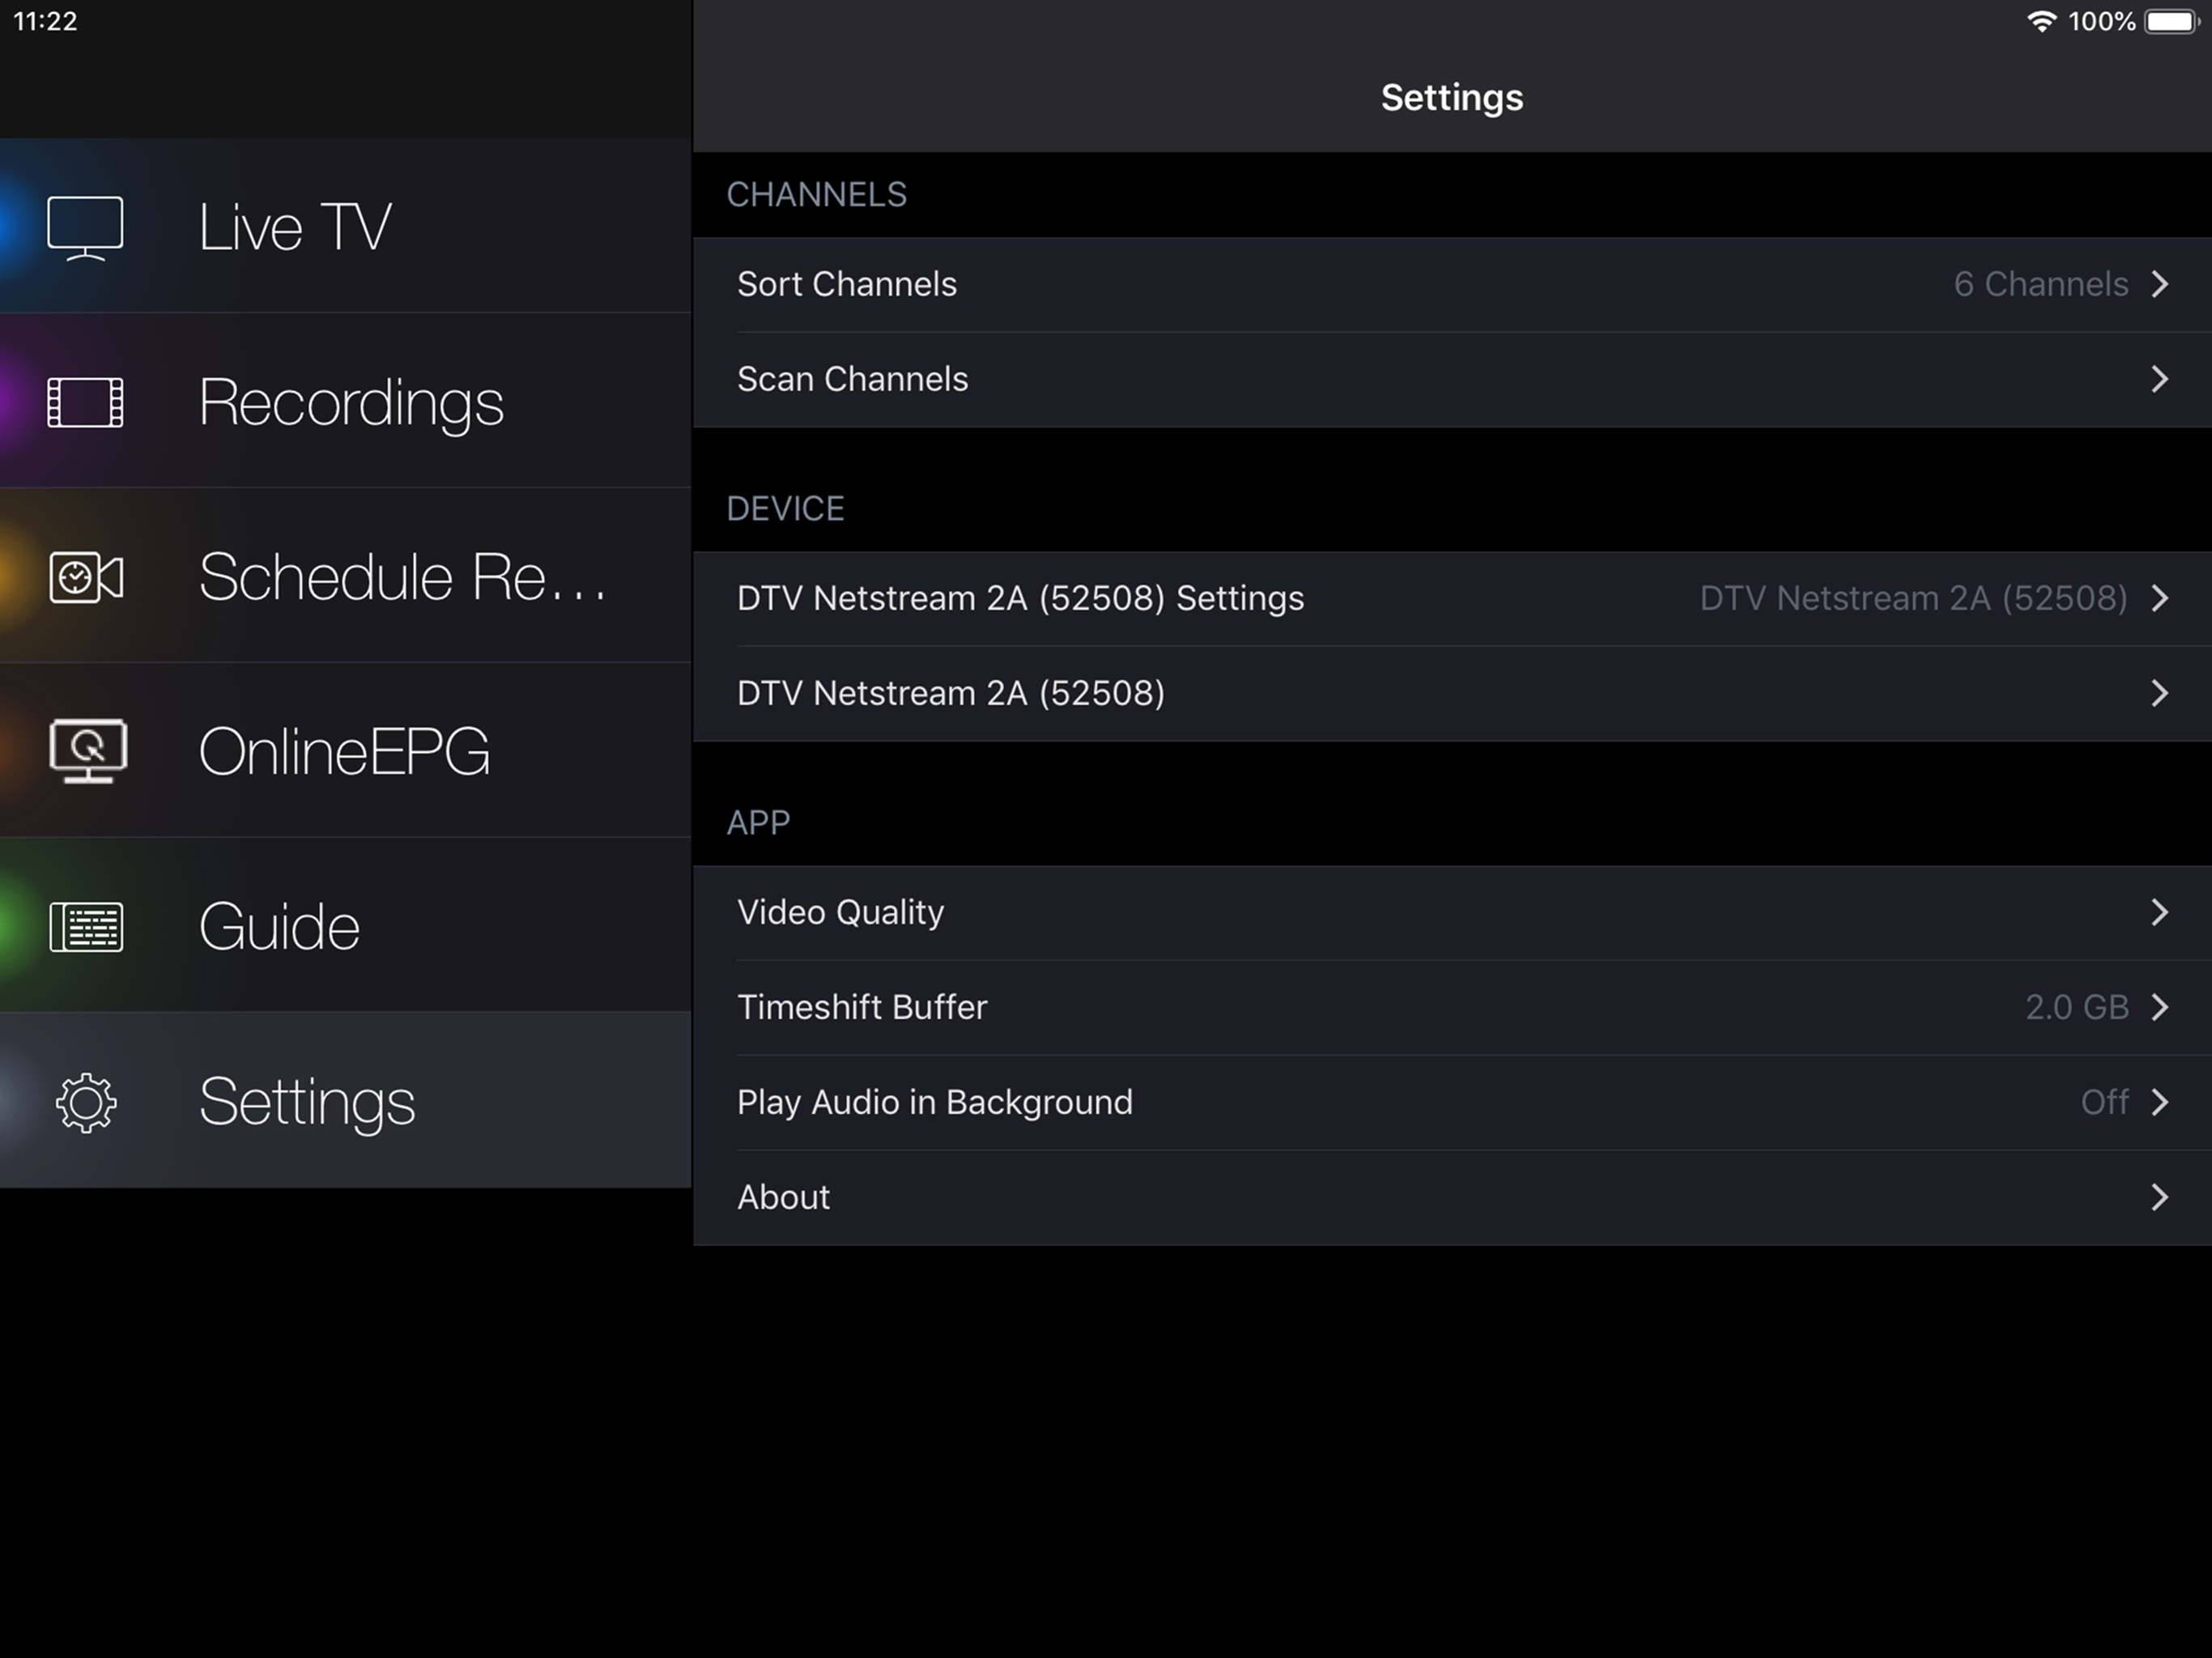
Task: Click the Live TV monitor icon
Action: [85, 228]
